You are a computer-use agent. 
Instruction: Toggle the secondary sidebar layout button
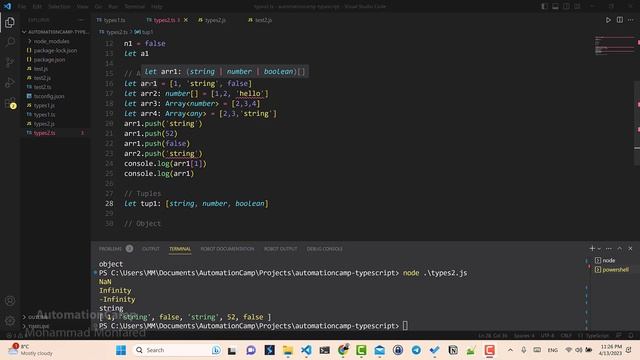coord(567,6)
